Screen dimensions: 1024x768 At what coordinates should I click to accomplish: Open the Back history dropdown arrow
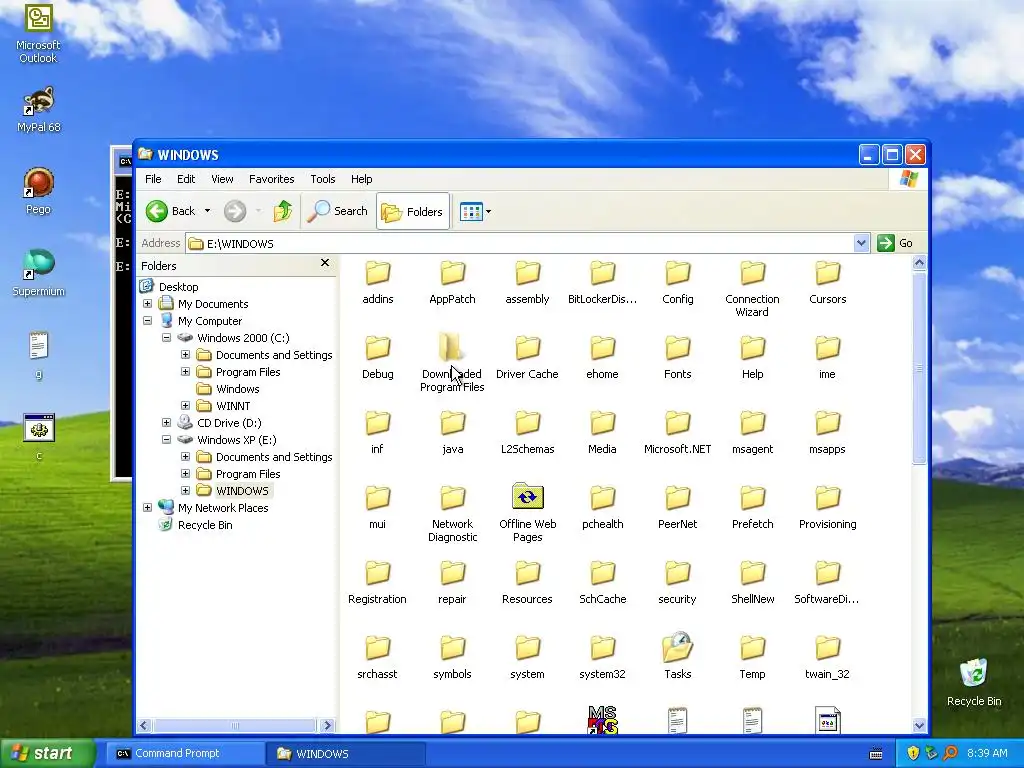click(x=207, y=211)
